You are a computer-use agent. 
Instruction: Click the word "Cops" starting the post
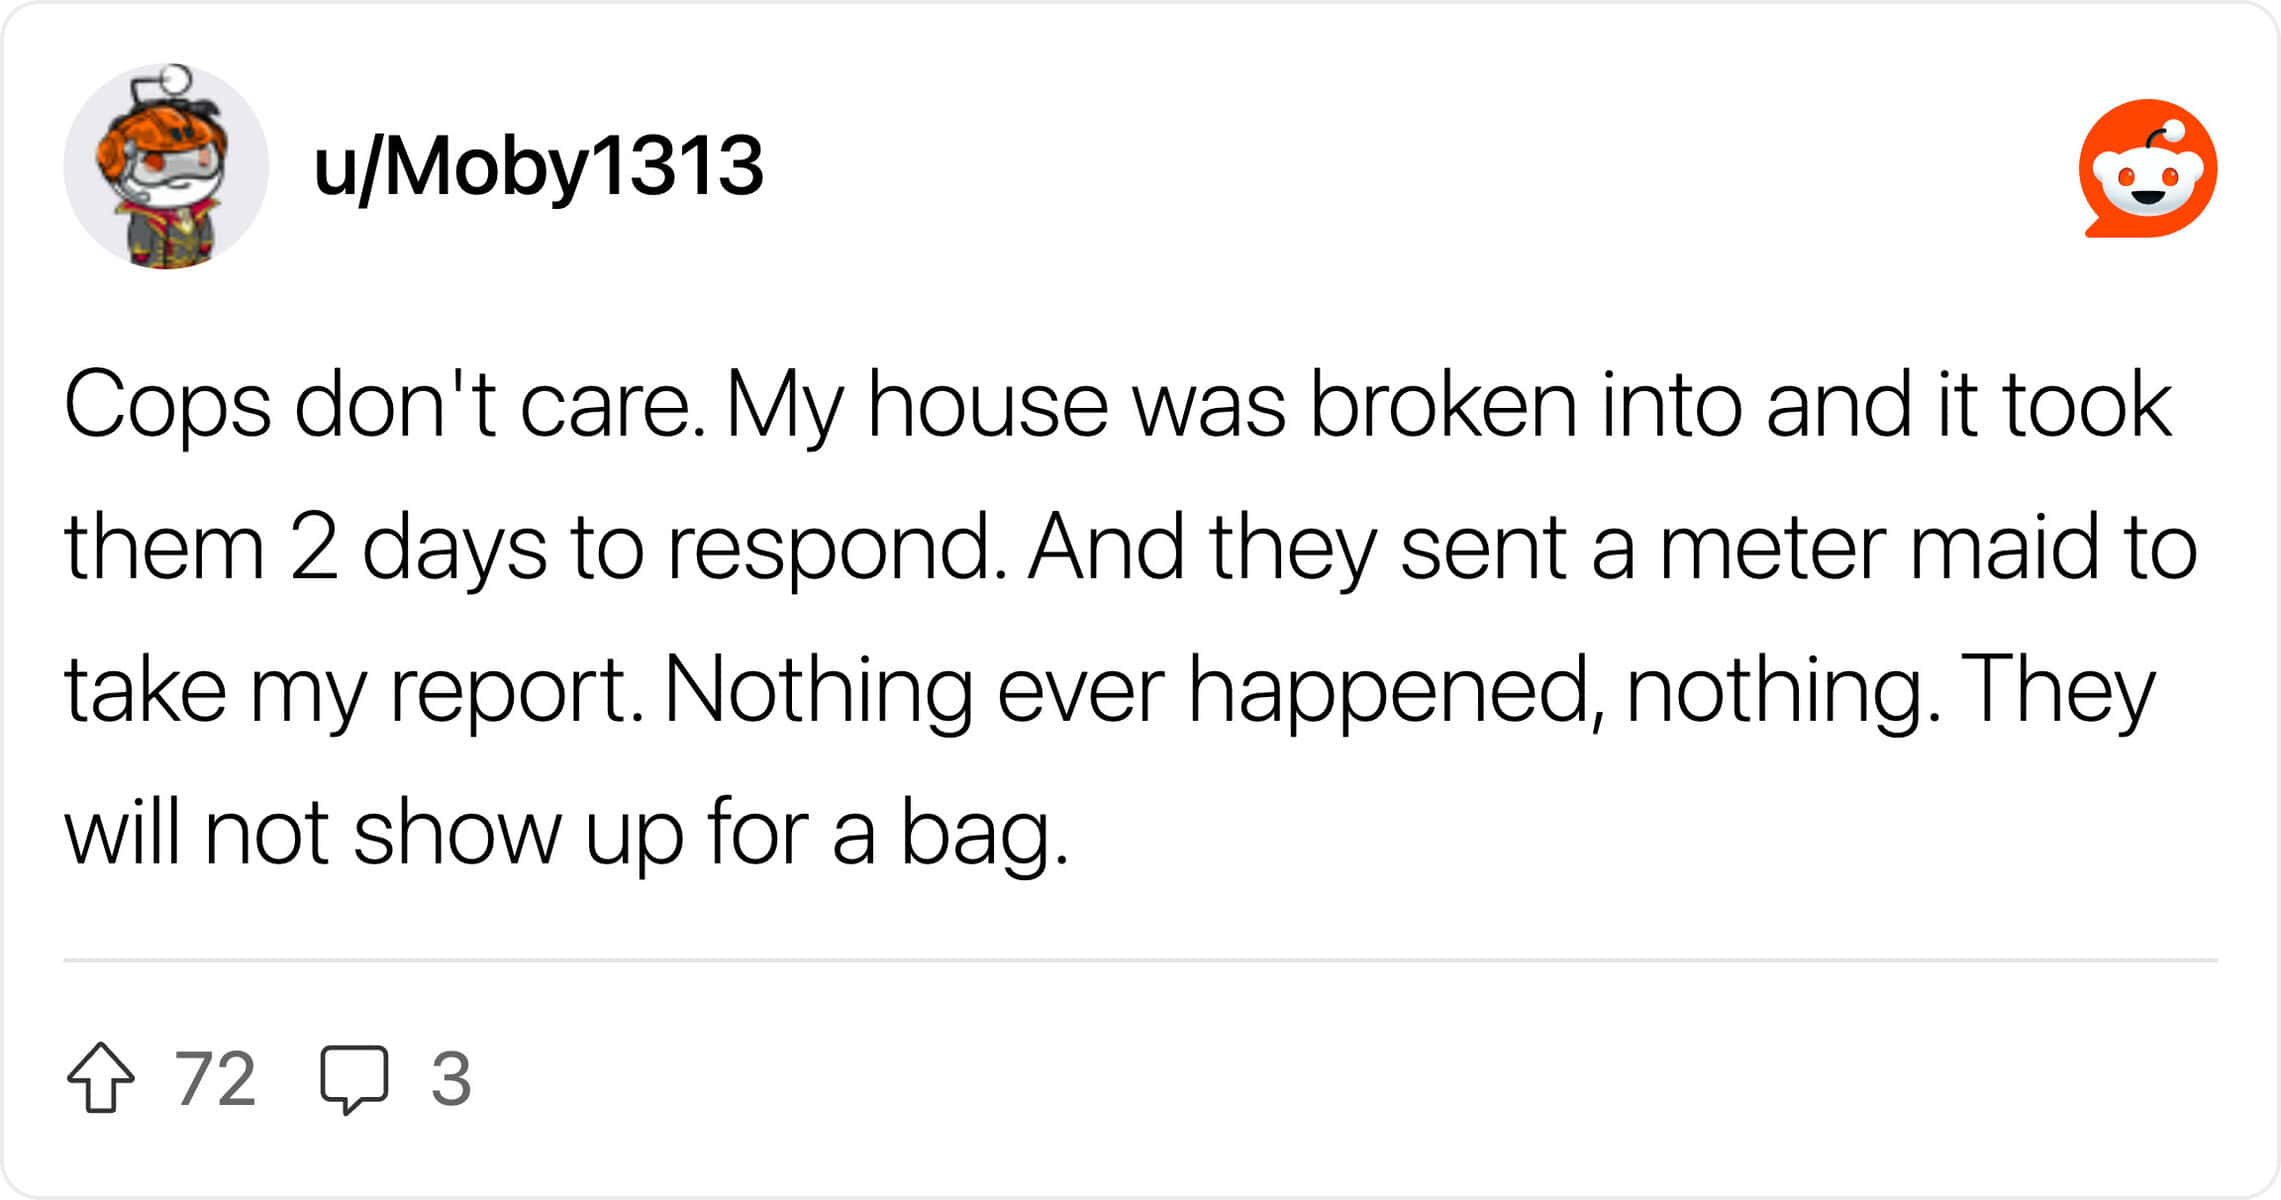(167, 405)
